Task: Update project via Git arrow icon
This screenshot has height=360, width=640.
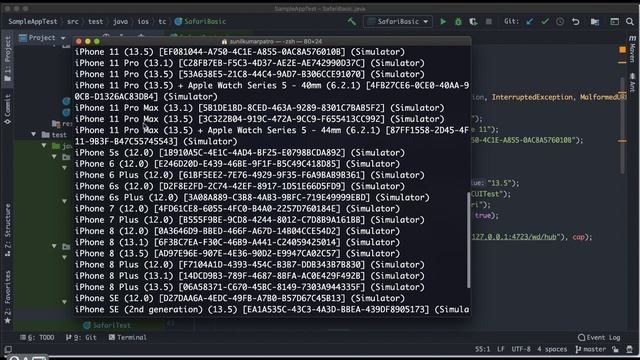Action: click(529, 22)
